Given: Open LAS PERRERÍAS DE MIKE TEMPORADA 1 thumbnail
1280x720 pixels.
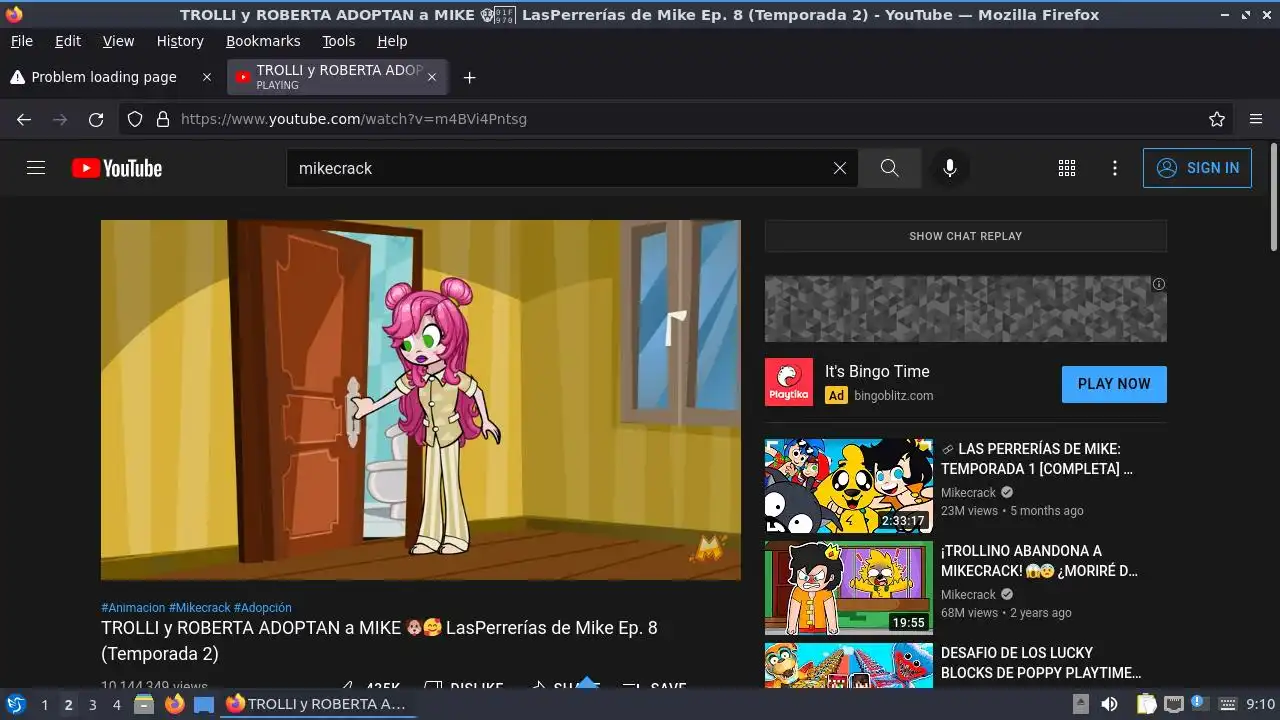Looking at the screenshot, I should (849, 486).
